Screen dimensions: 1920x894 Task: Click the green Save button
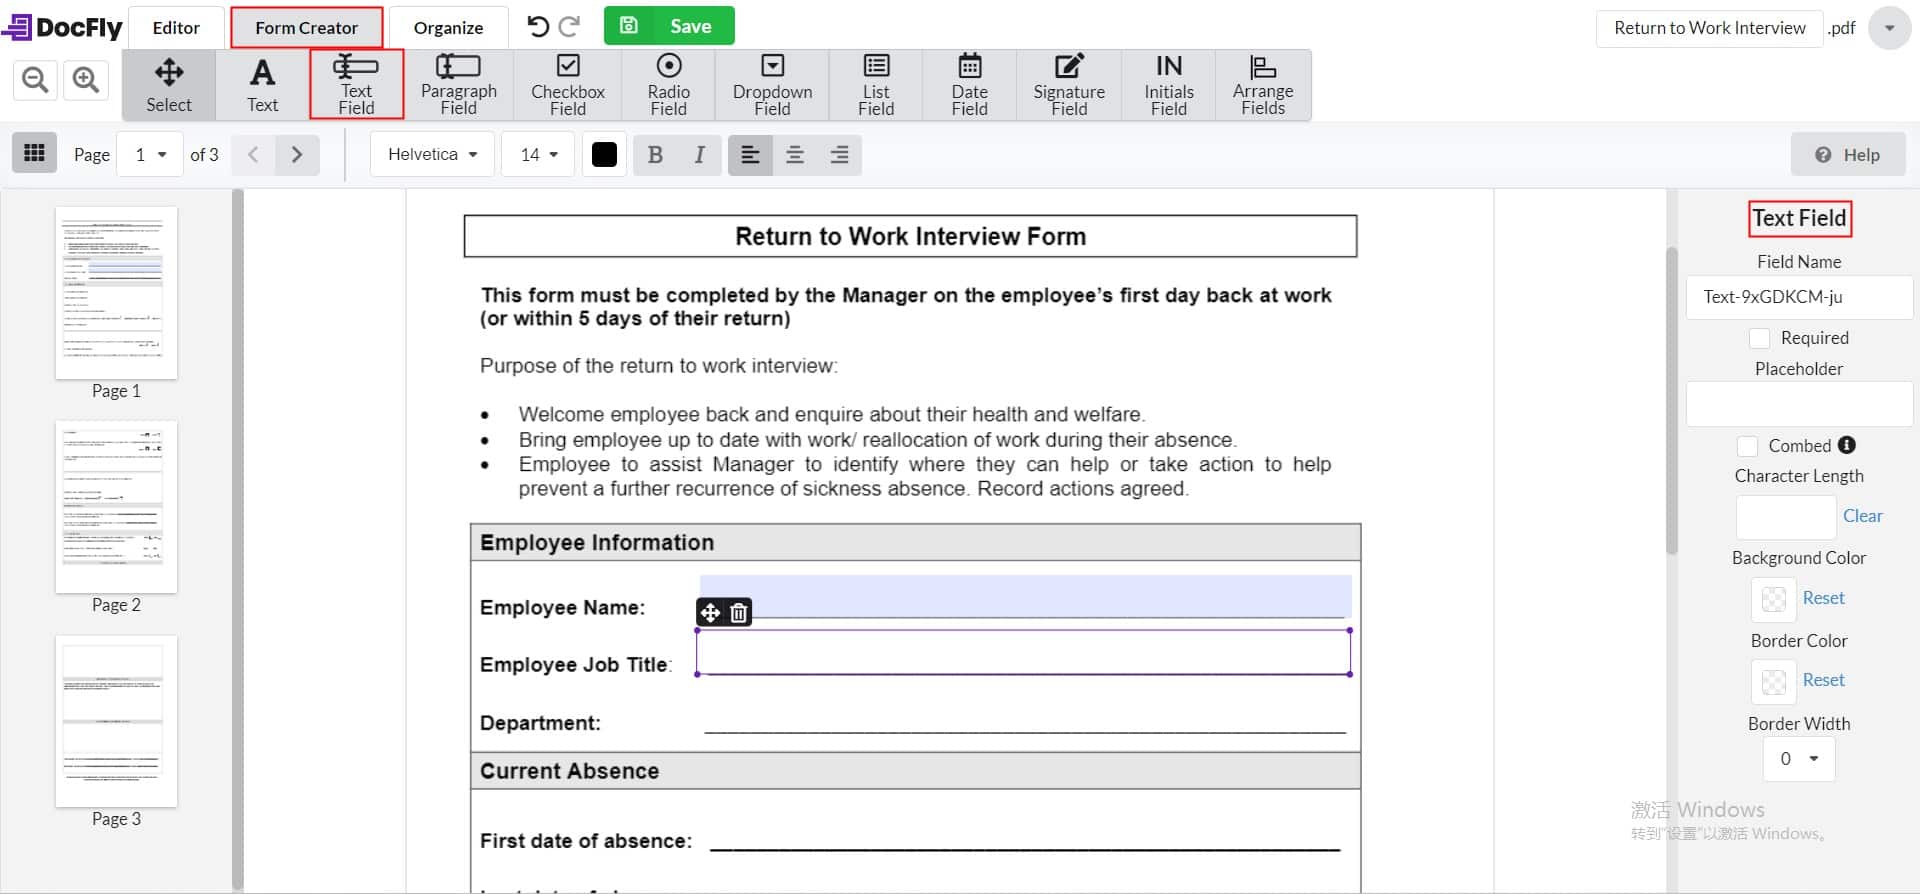669,26
